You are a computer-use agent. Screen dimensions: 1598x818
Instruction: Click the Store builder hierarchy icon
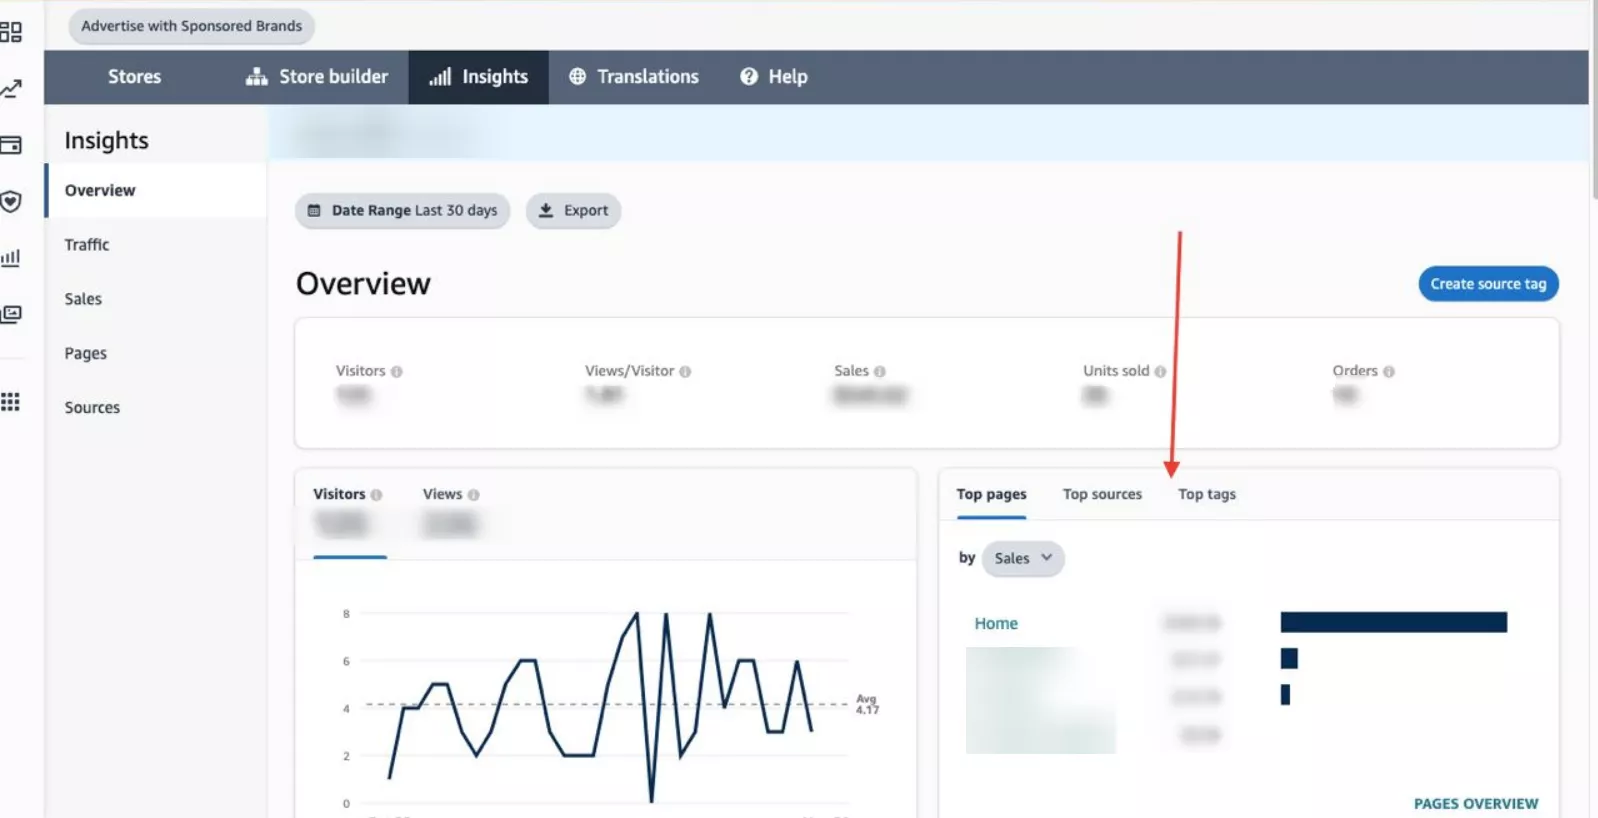[257, 77]
